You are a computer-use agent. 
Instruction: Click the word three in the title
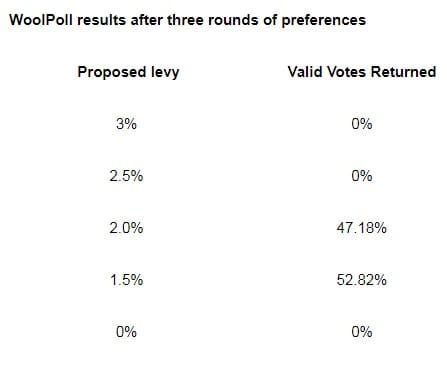185,20
